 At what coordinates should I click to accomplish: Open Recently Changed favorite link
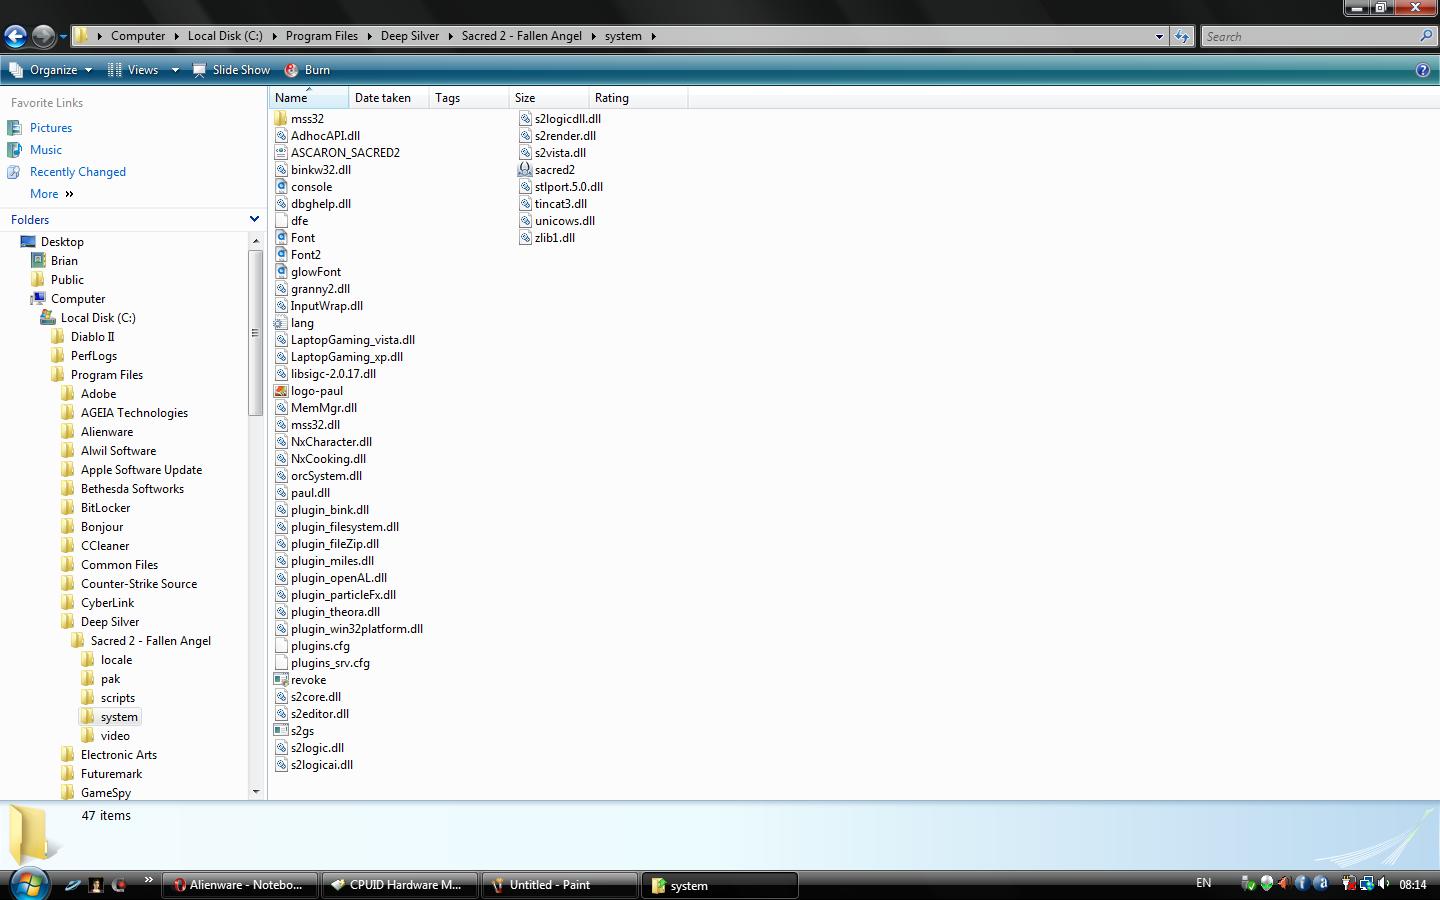click(78, 172)
